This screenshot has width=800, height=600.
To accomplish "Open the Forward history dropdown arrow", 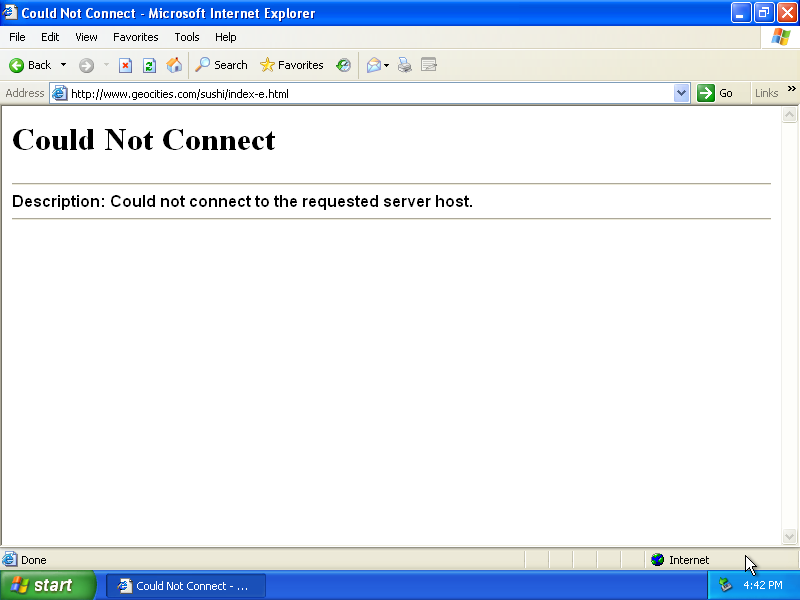I will (106, 65).
